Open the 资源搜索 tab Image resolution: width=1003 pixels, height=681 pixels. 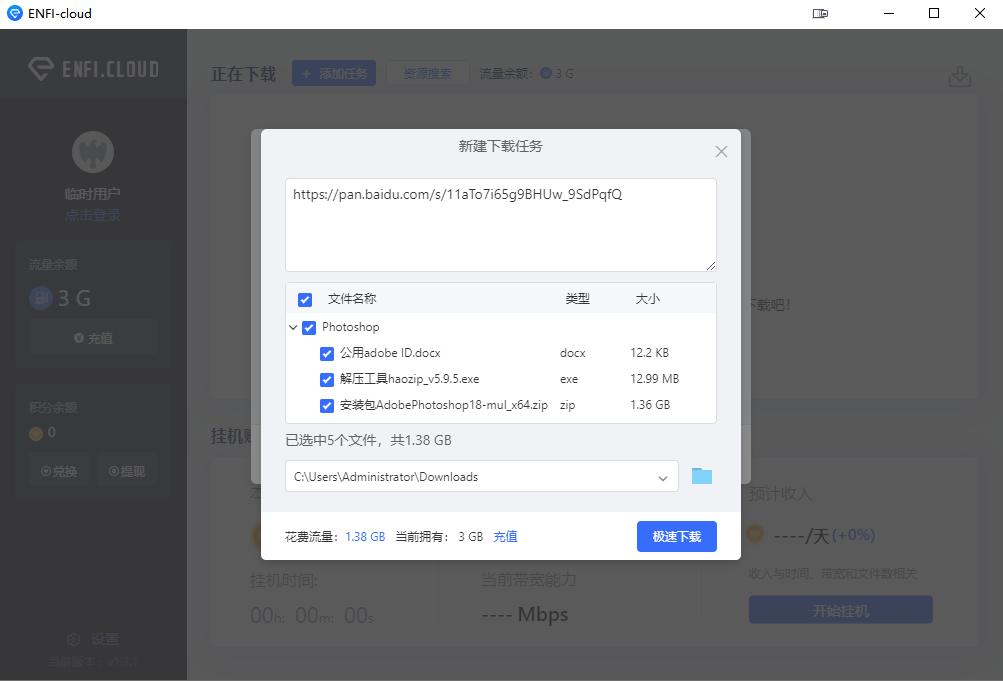coord(427,73)
